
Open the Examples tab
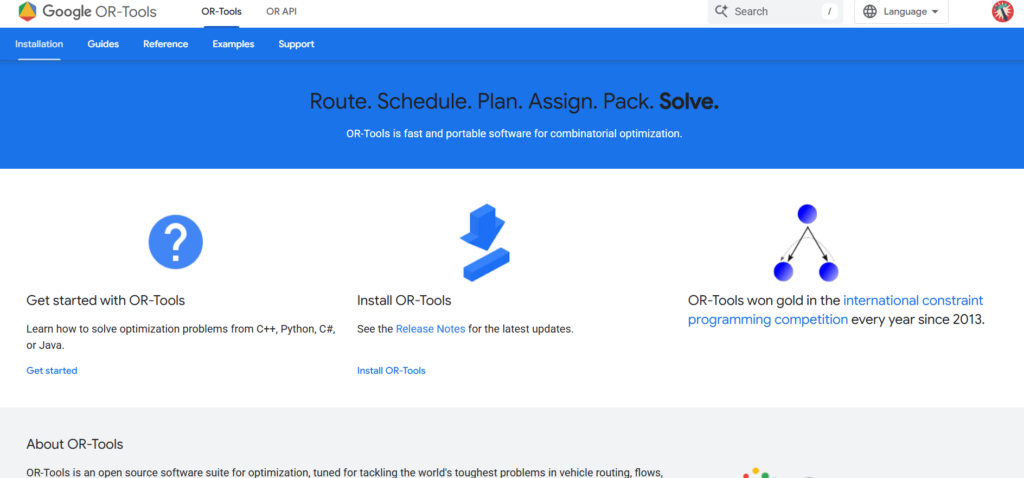[x=233, y=44]
